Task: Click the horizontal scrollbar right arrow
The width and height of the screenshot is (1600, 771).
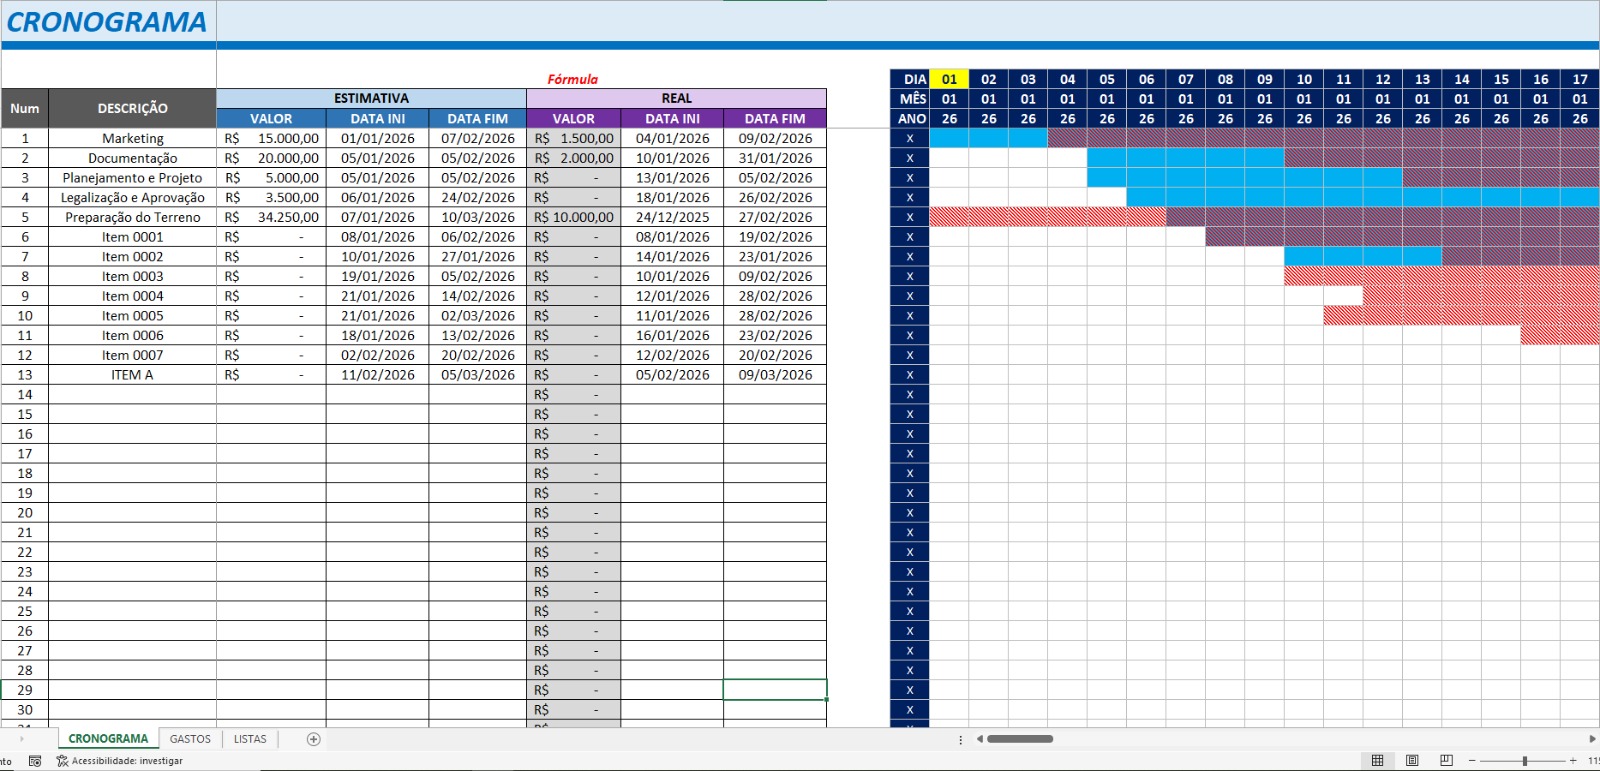Action: tap(1592, 739)
